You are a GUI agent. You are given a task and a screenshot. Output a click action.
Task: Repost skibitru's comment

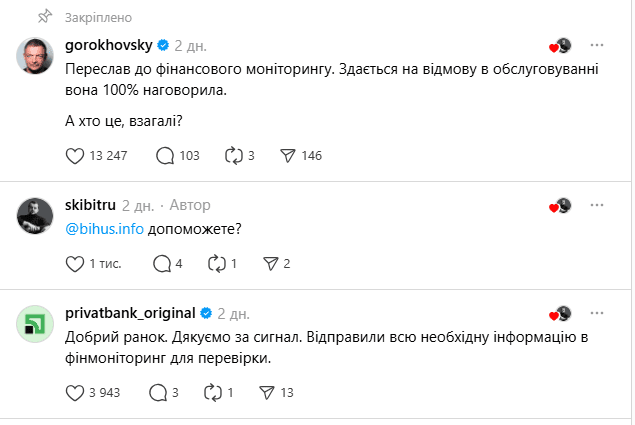point(217,264)
